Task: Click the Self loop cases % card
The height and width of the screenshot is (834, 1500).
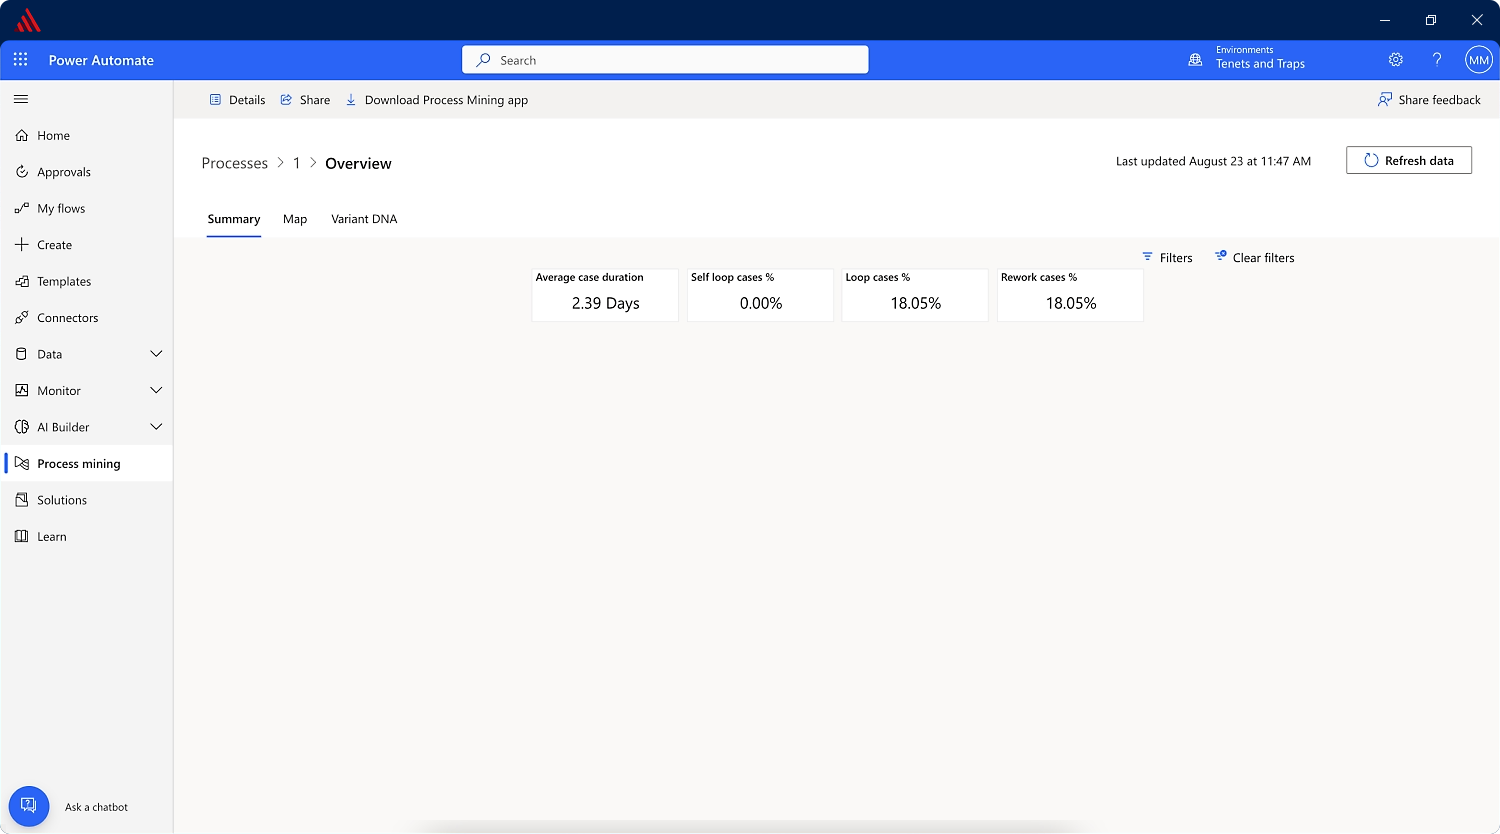Action: click(760, 295)
